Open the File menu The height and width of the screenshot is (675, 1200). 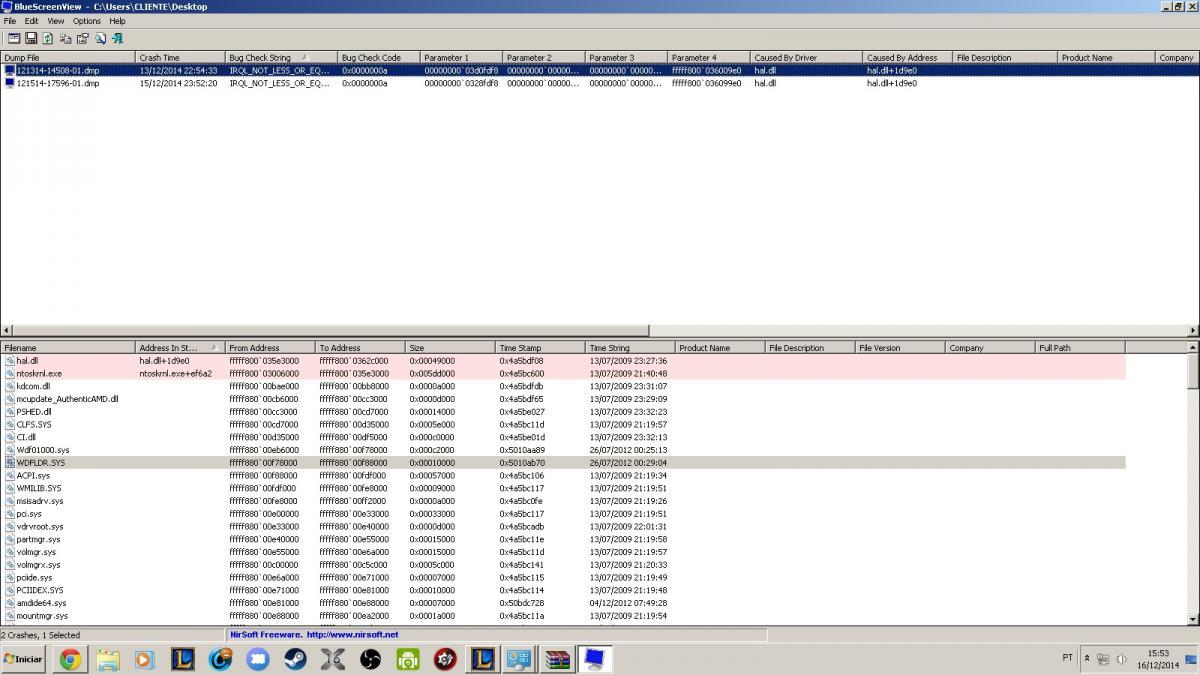(x=10, y=21)
